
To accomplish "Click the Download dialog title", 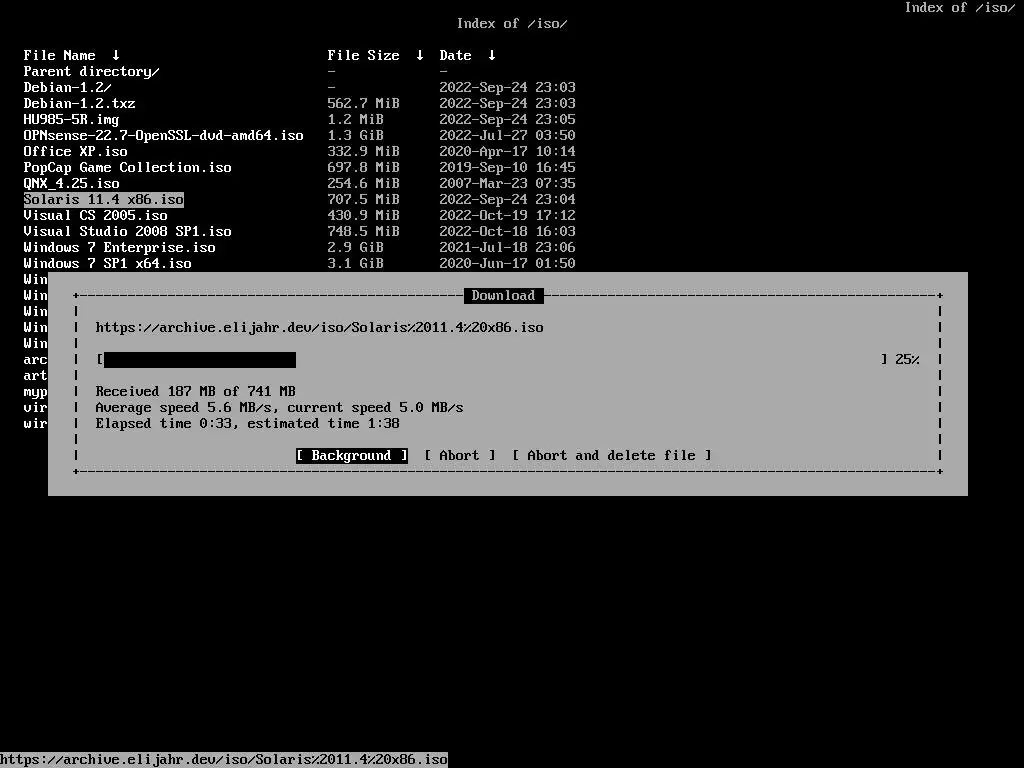I will click(504, 295).
